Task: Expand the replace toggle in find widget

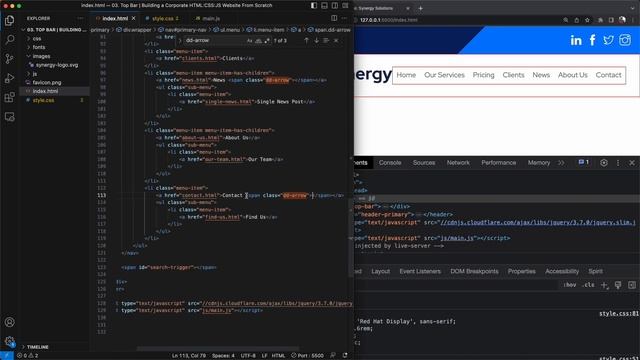Action: (180, 40)
